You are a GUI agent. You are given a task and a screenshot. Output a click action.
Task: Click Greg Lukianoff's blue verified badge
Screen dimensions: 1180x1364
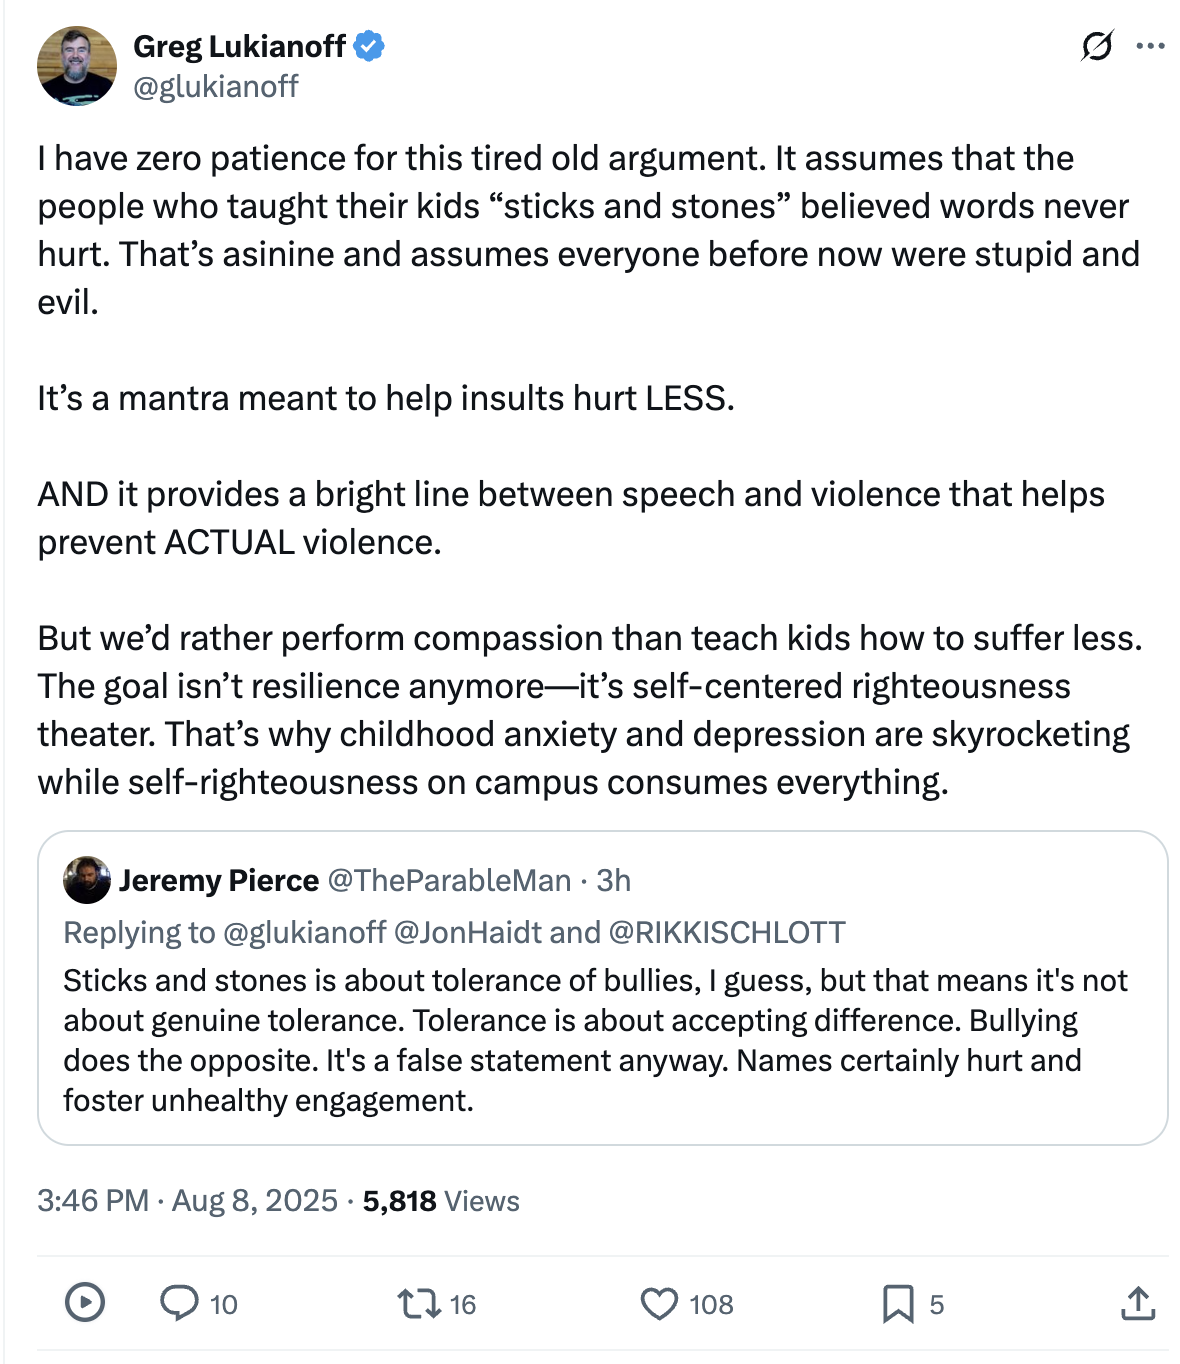[x=370, y=46]
